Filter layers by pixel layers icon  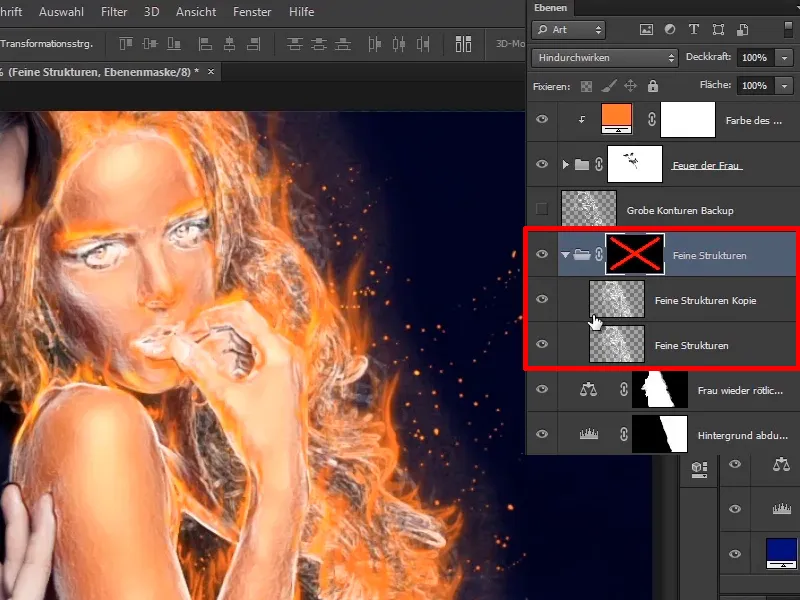coord(646,30)
